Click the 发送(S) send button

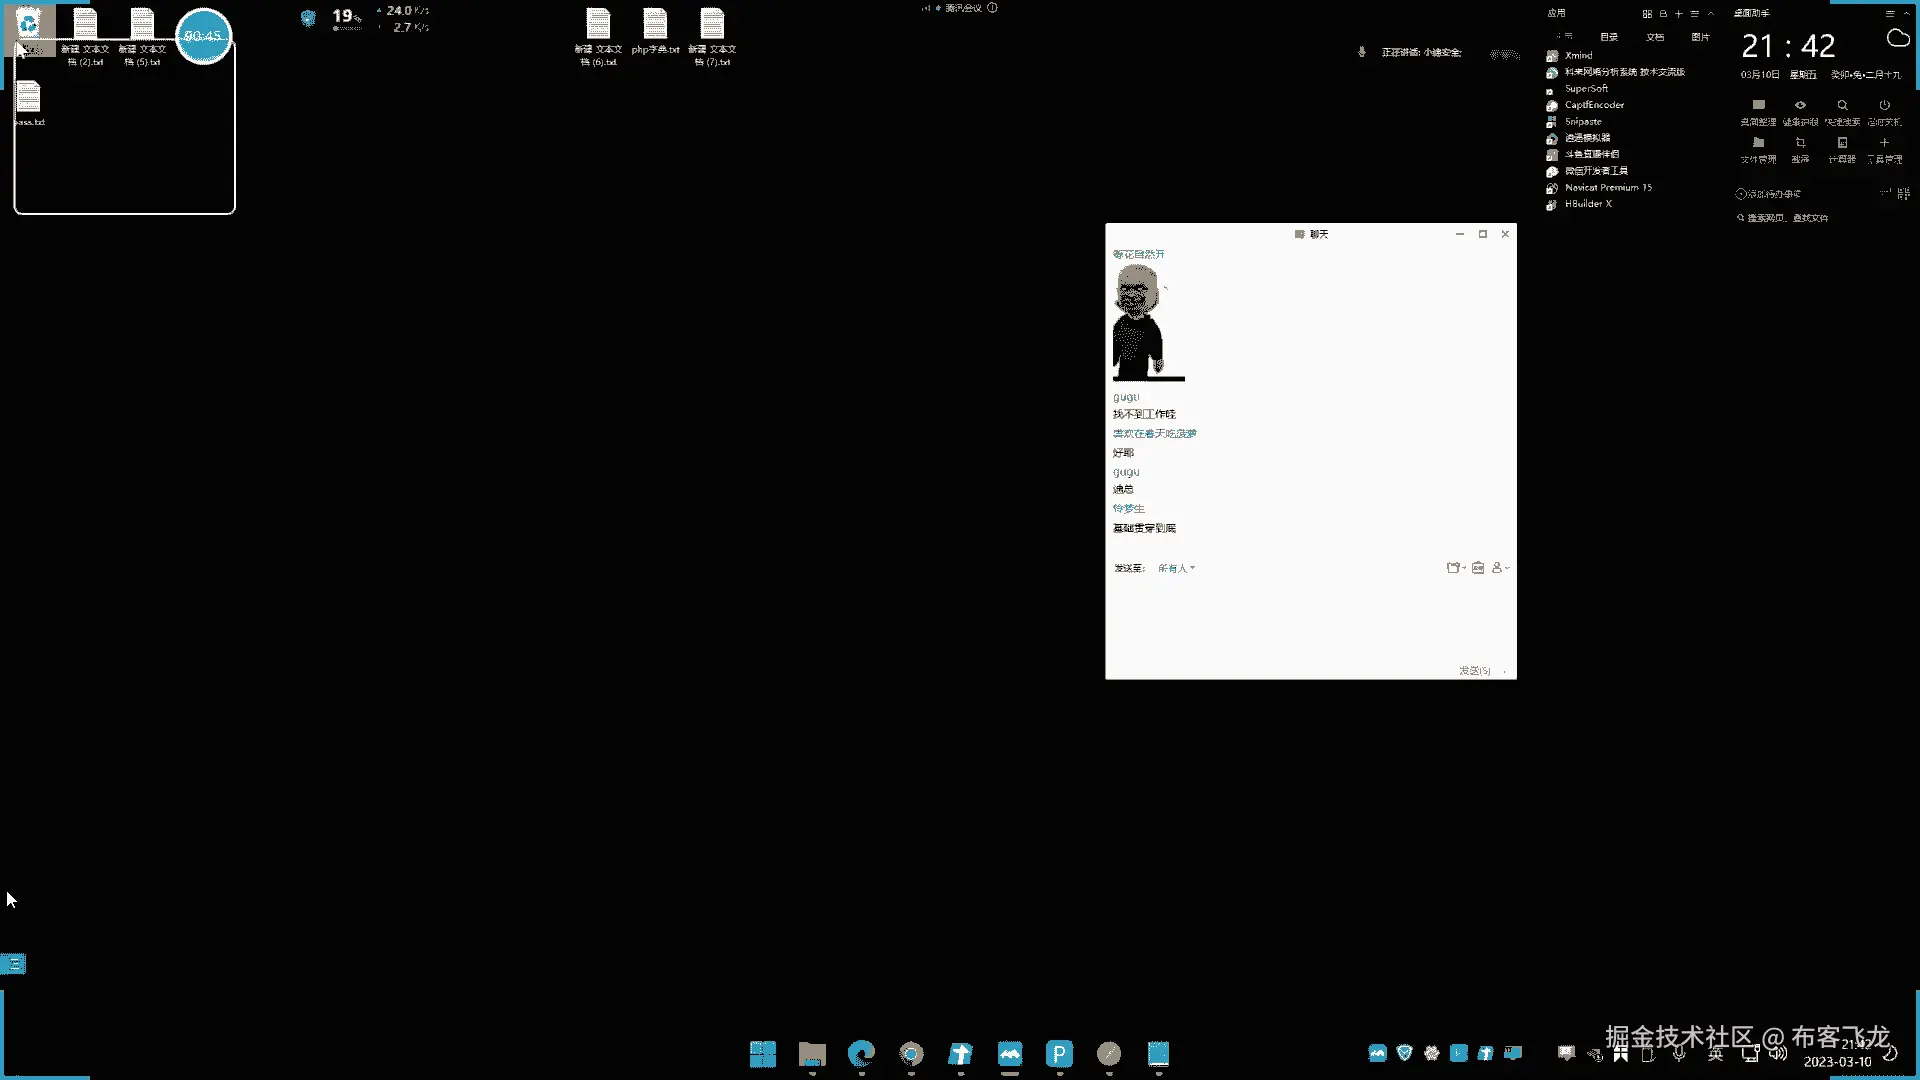pyautogui.click(x=1474, y=670)
